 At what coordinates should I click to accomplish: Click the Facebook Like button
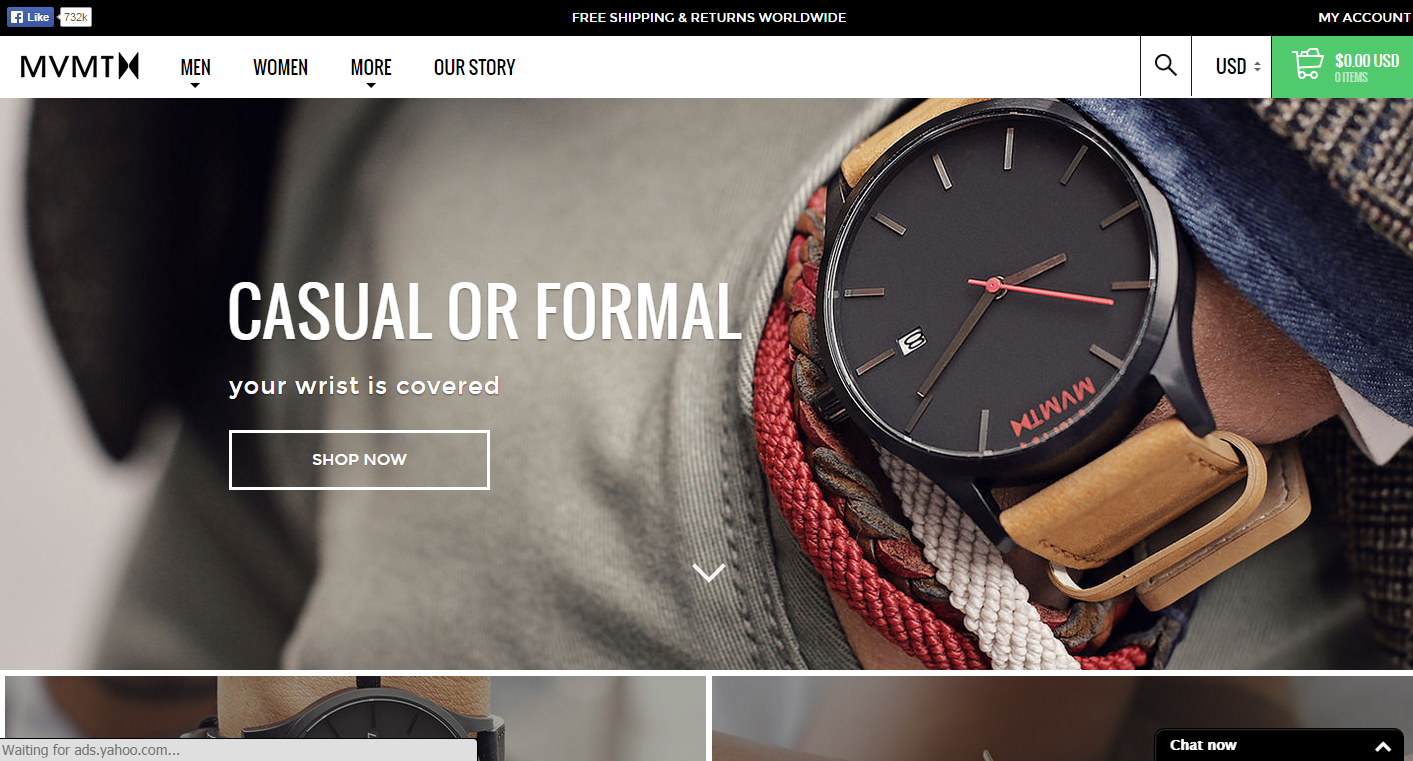[x=31, y=17]
